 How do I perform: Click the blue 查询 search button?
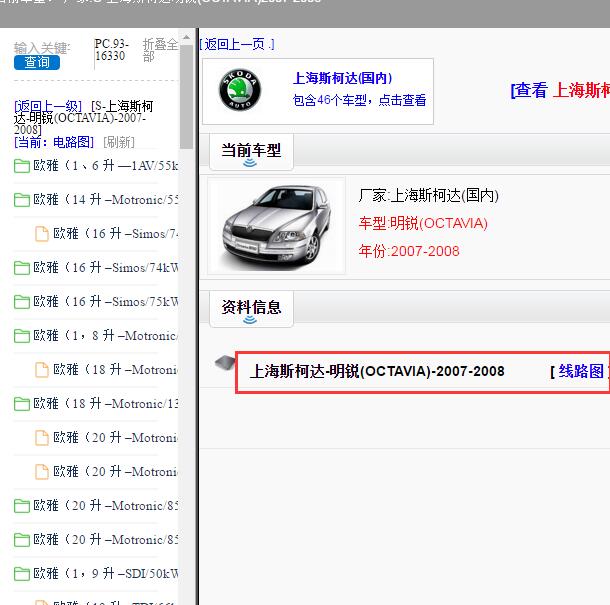[x=37, y=62]
